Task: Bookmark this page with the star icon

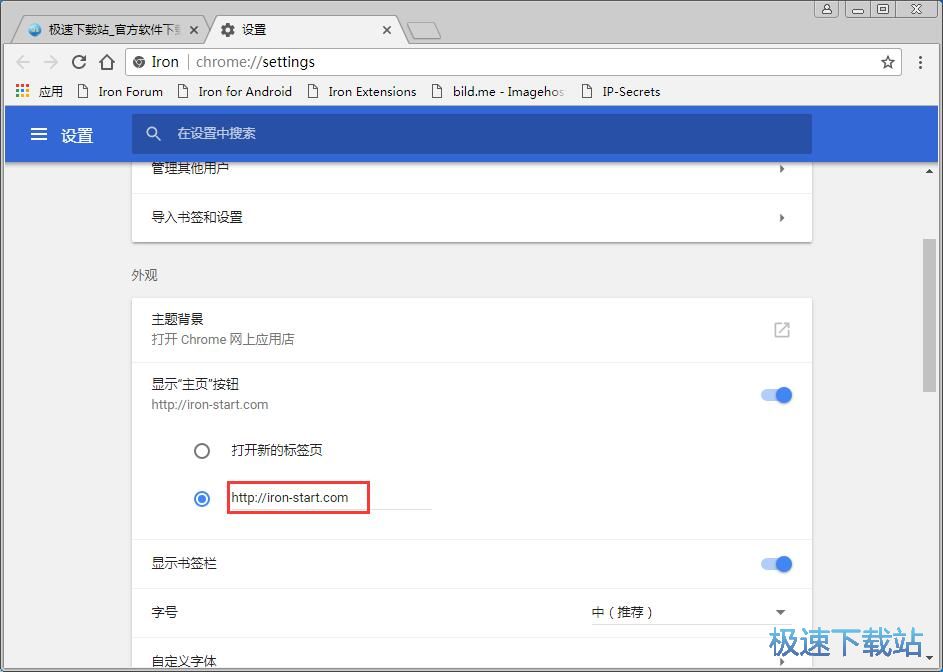Action: pyautogui.click(x=888, y=61)
